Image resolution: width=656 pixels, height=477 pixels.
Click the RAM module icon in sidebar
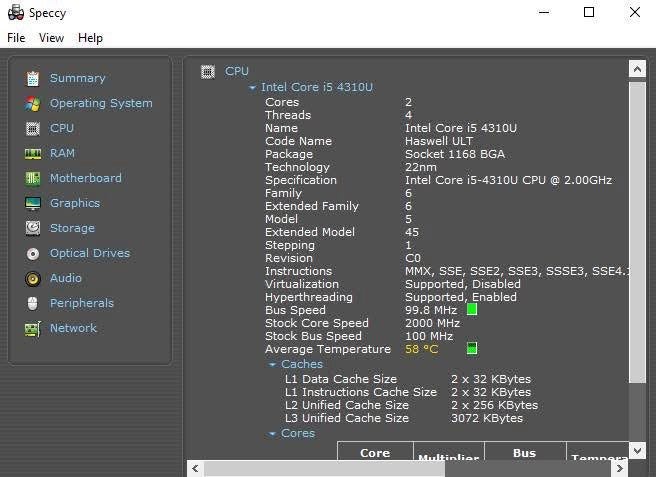tap(33, 154)
